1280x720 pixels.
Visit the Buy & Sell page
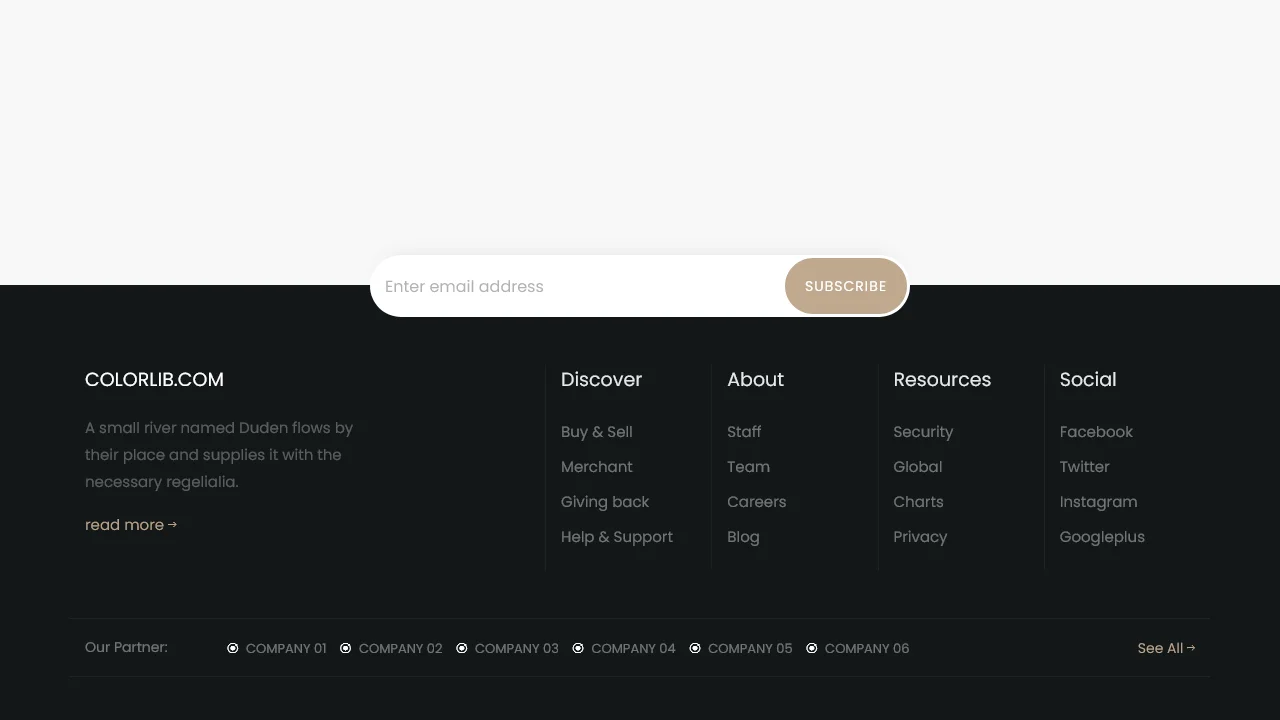point(596,432)
